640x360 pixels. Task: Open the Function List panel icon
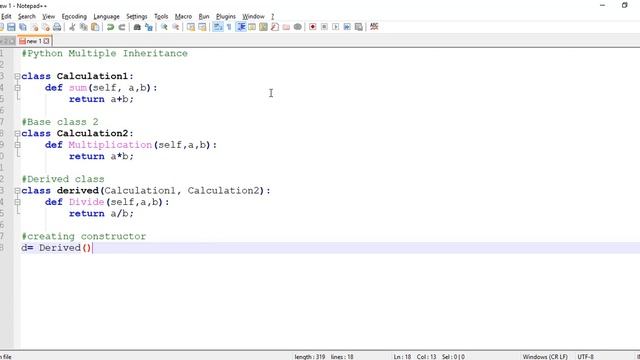click(275, 27)
